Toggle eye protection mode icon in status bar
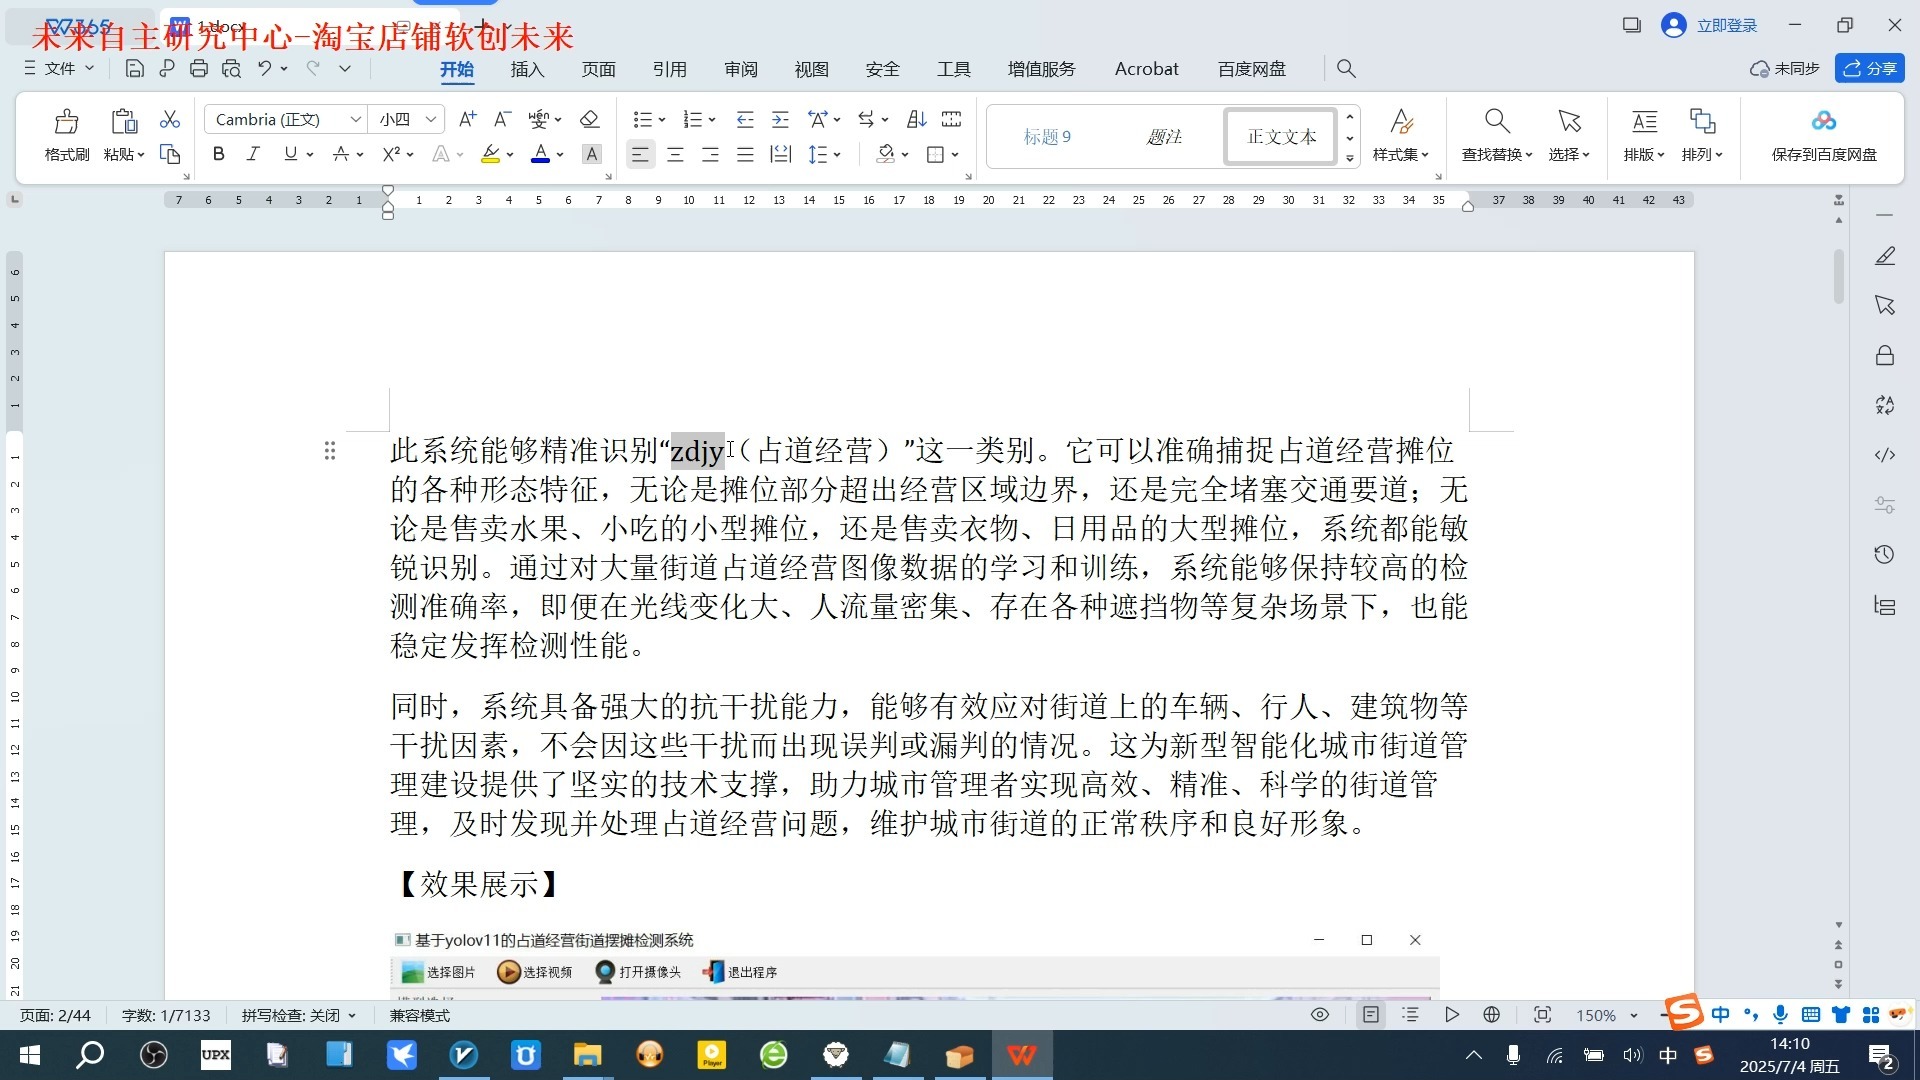This screenshot has width=1920, height=1080. pyautogui.click(x=1320, y=1015)
